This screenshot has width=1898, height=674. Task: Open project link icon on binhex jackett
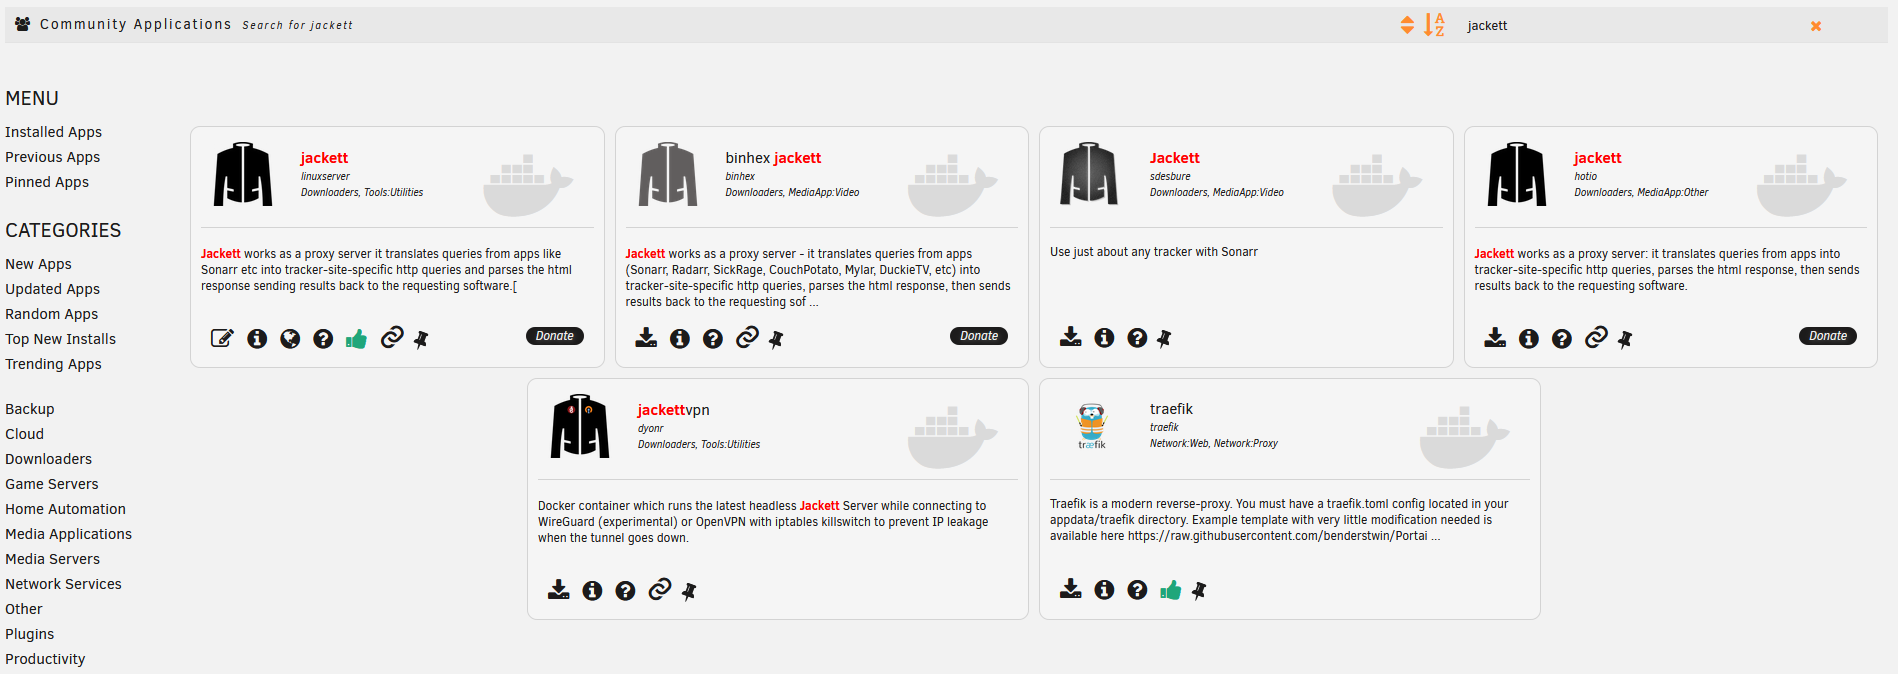[747, 337]
